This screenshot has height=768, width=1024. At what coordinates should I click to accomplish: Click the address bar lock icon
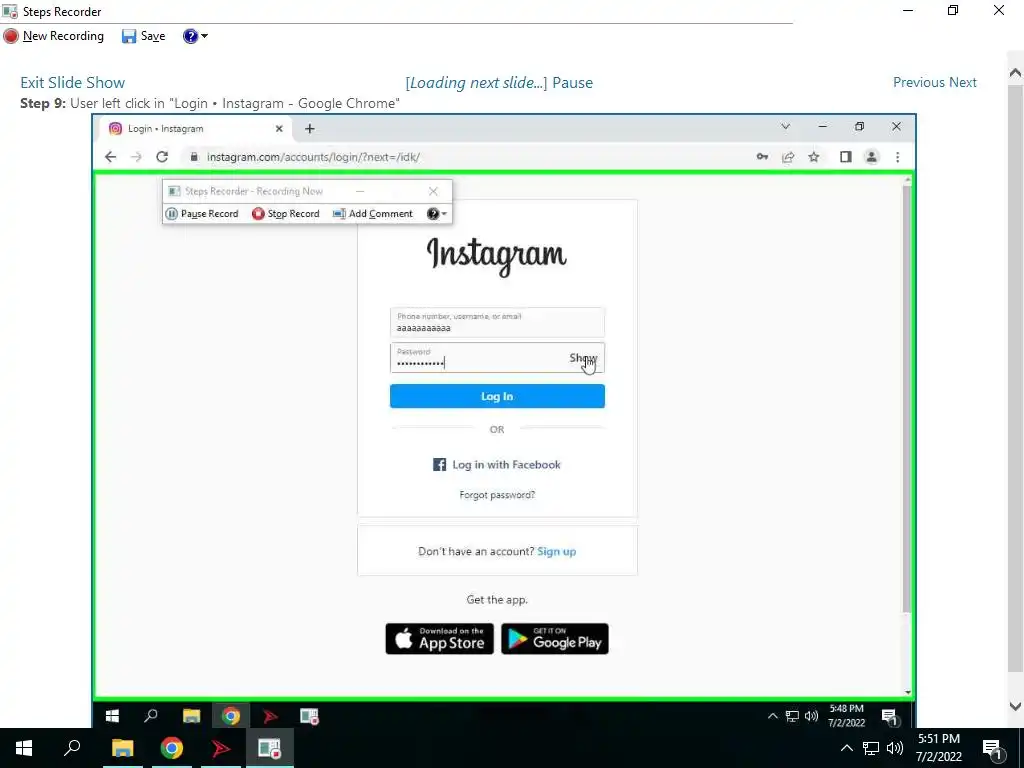(x=193, y=157)
